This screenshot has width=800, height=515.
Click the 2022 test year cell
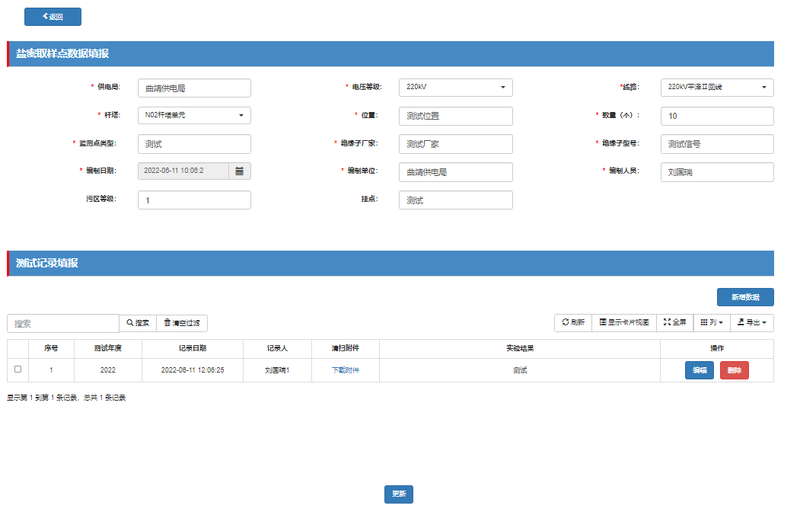(x=108, y=370)
